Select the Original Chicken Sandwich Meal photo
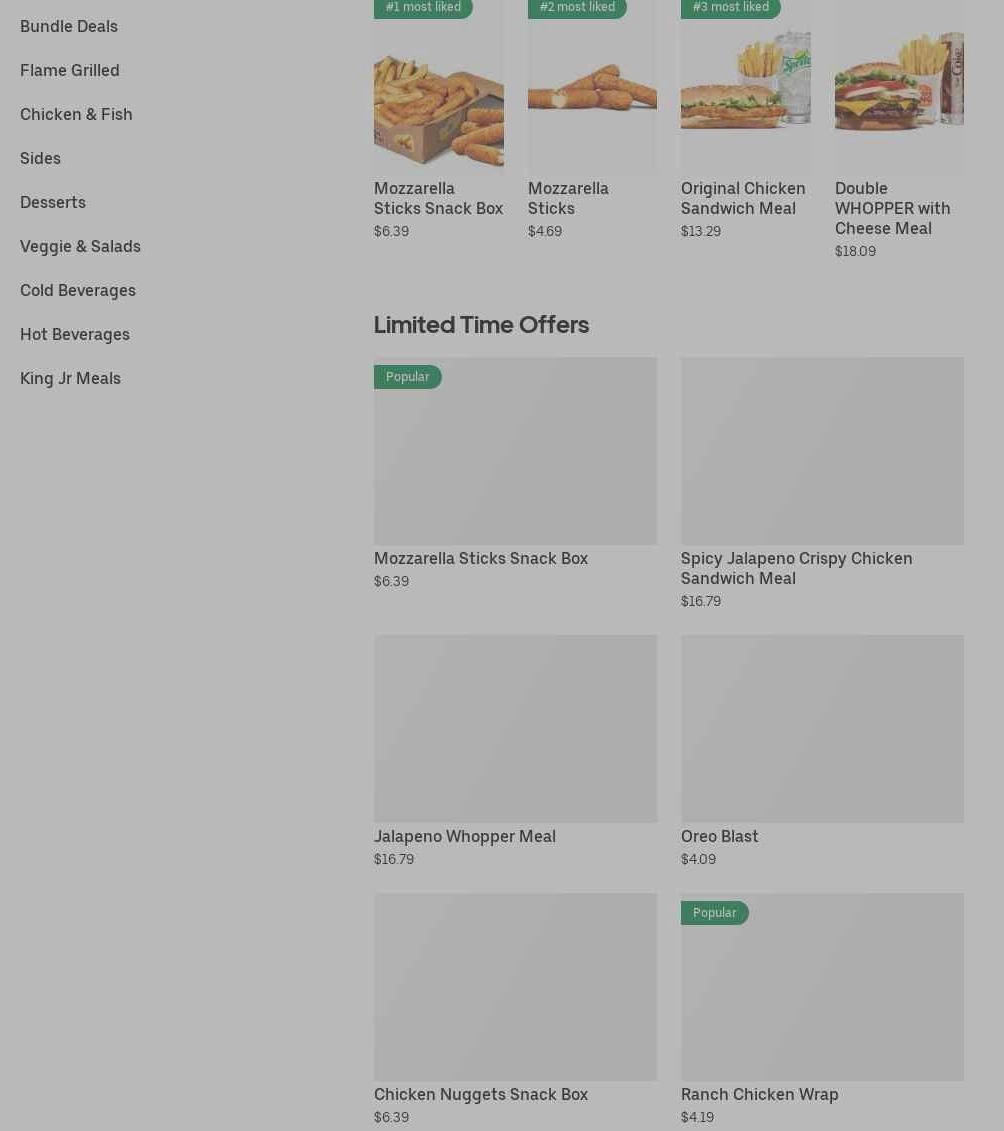The width and height of the screenshot is (1004, 1131). (745, 95)
